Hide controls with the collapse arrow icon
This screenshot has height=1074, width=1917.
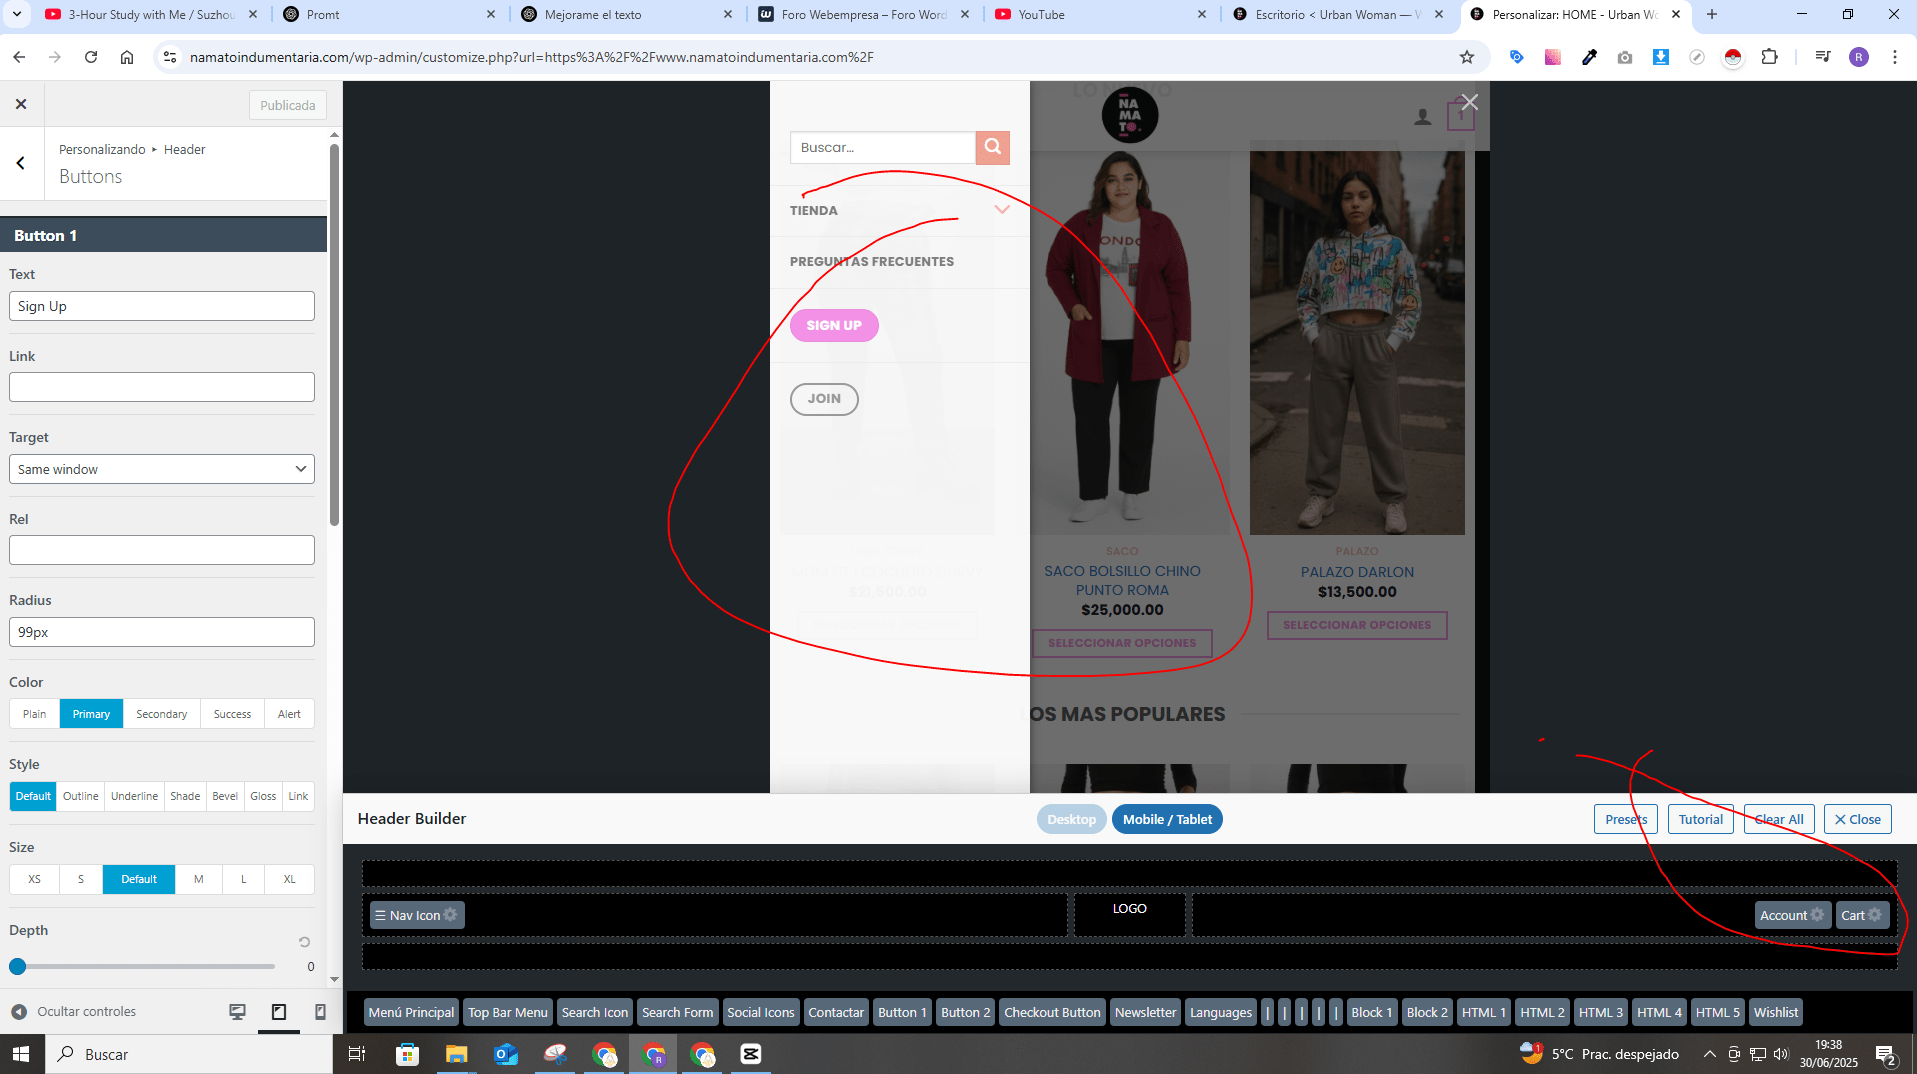[19, 1012]
